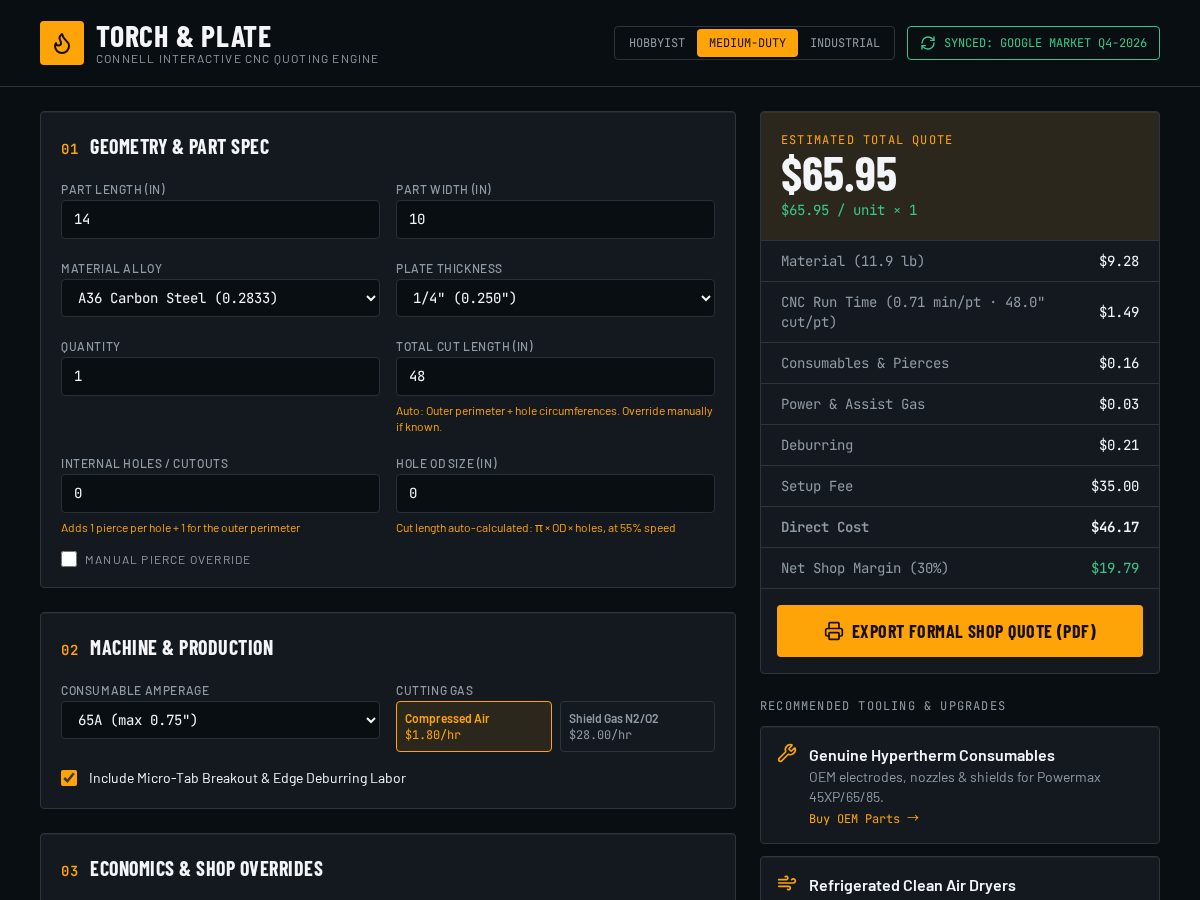Click the Consumables & Pierces row label

(865, 363)
